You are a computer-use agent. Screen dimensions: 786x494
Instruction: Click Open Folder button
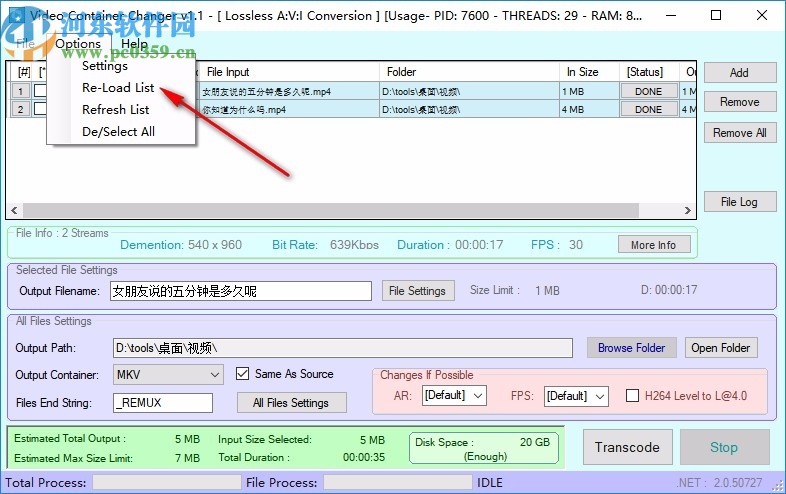click(x=721, y=348)
